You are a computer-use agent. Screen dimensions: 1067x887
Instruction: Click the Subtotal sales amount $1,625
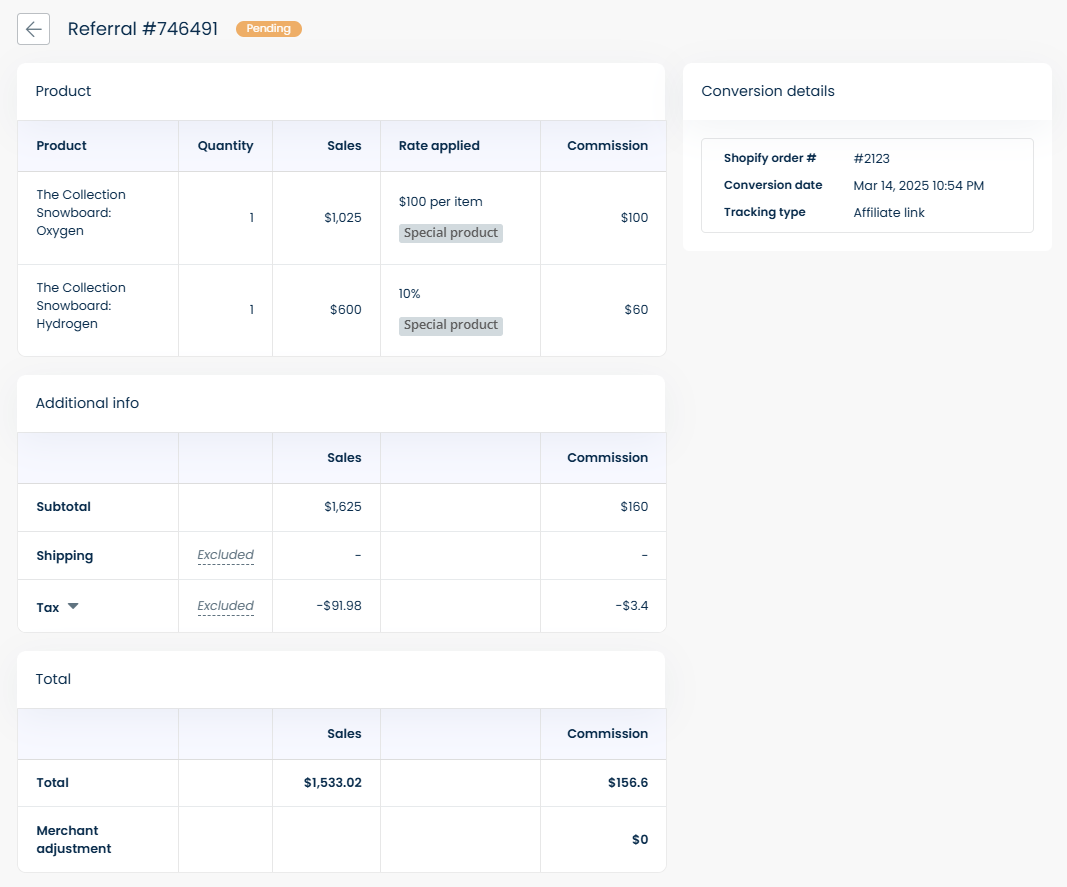pos(342,507)
